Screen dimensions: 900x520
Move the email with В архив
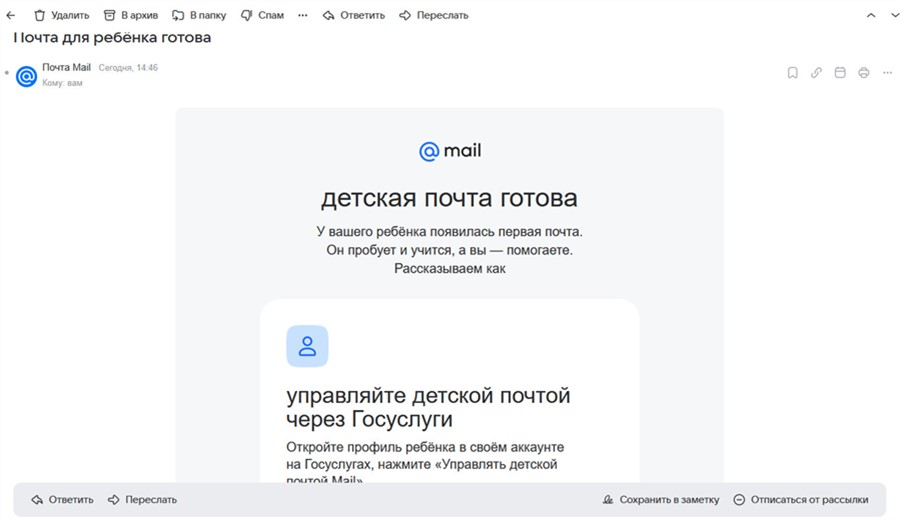click(x=131, y=15)
